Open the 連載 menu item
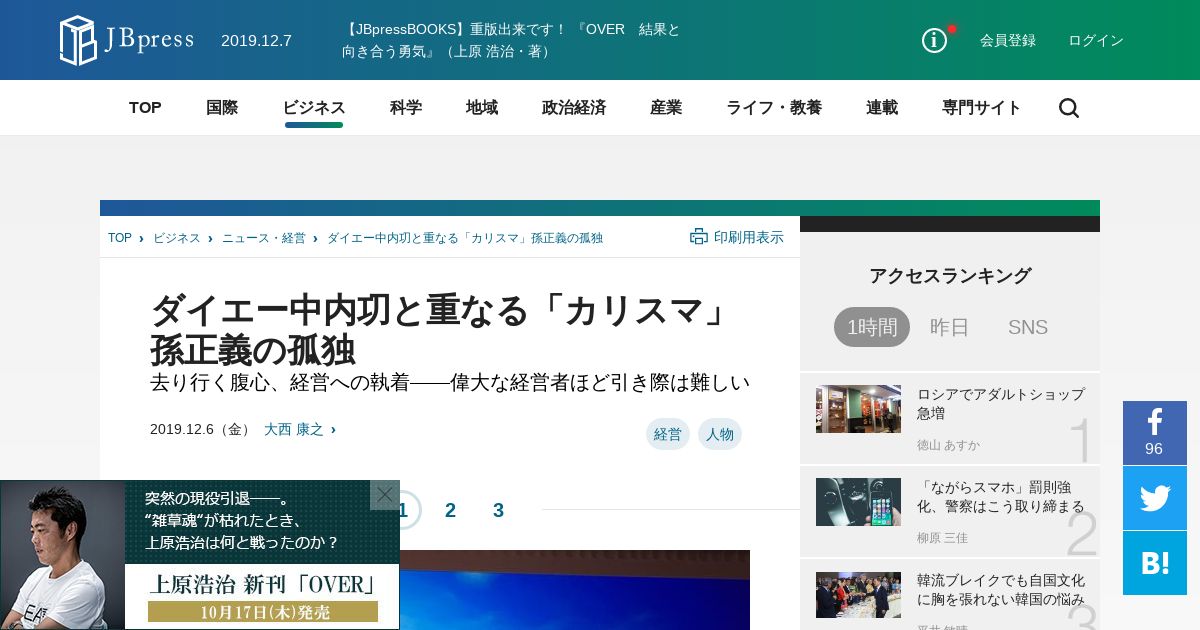This screenshot has height=630, width=1200. [x=882, y=108]
